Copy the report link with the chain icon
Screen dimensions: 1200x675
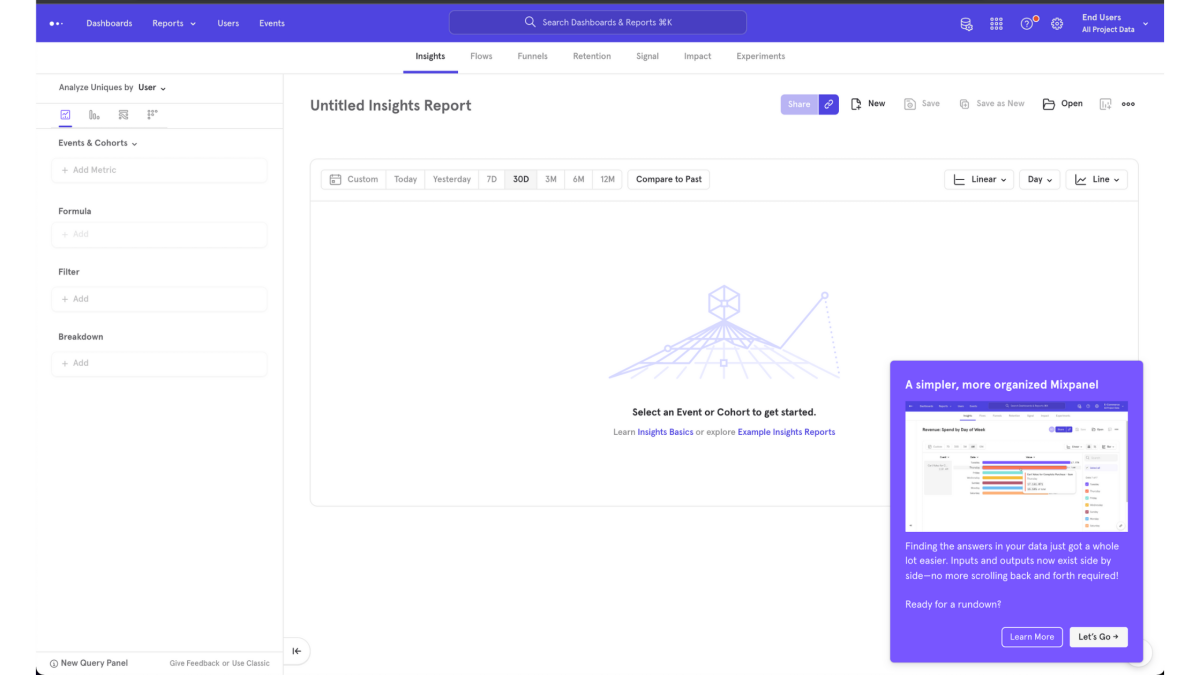point(828,104)
